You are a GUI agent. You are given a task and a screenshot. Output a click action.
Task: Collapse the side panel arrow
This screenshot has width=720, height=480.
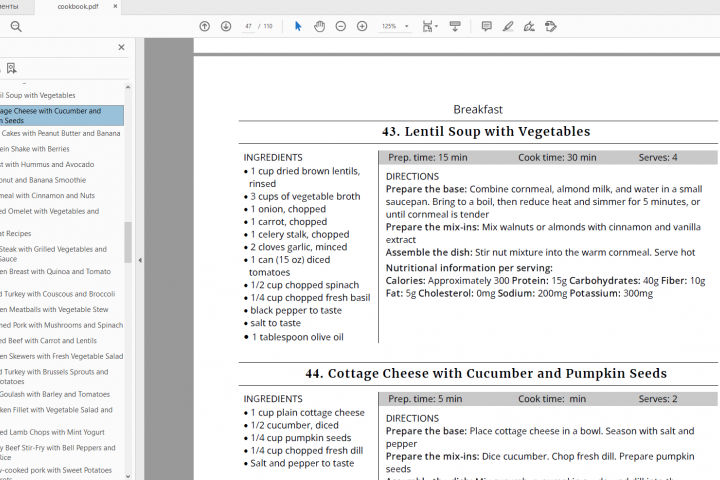pyautogui.click(x=140, y=260)
